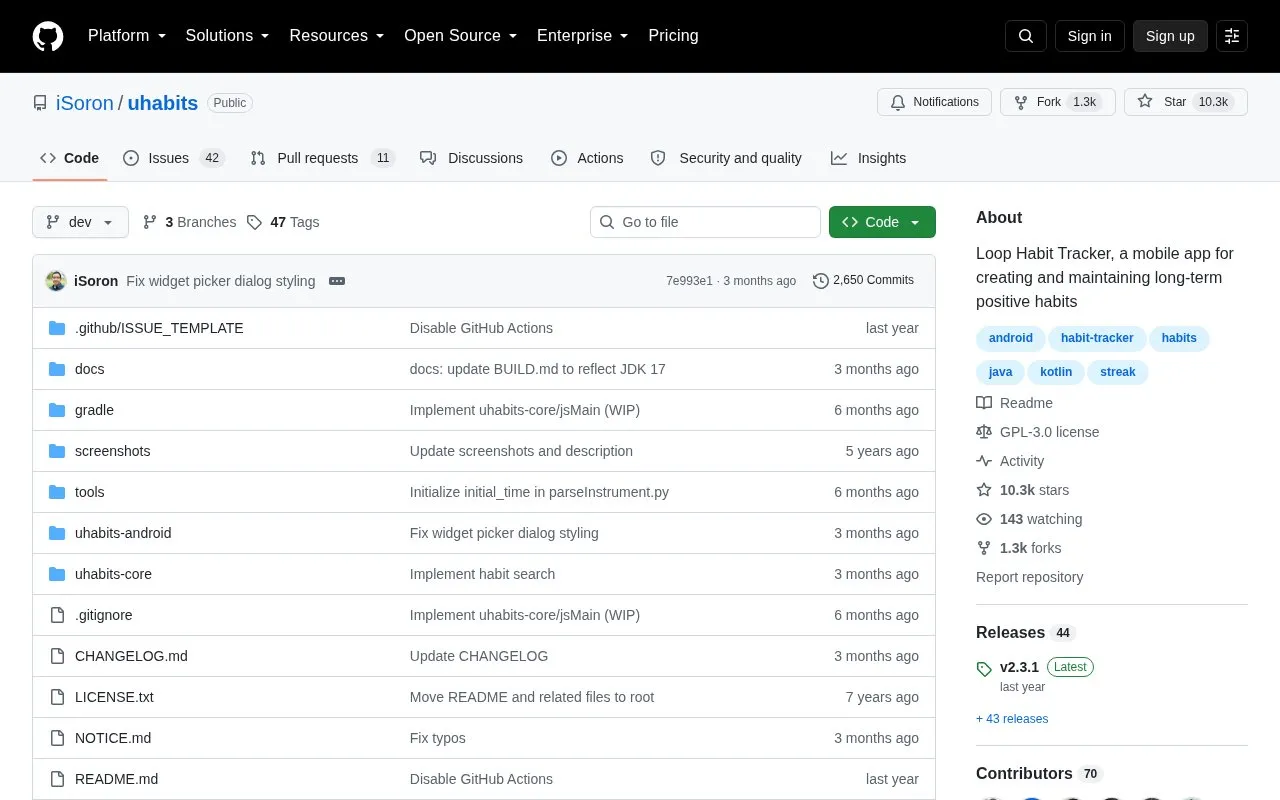Screen dimensions: 1280x800
Task: Open the uhabits-android folder
Action: (123, 533)
